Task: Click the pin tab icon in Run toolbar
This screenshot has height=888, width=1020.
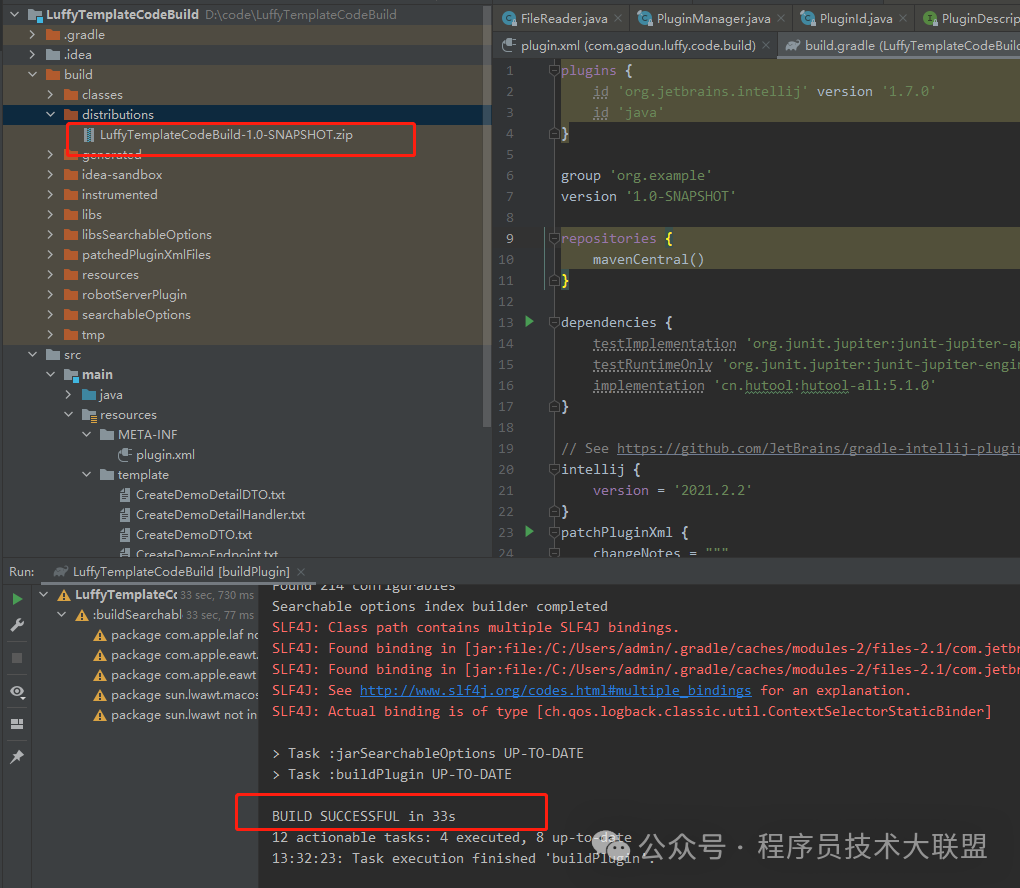Action: pyautogui.click(x=18, y=757)
